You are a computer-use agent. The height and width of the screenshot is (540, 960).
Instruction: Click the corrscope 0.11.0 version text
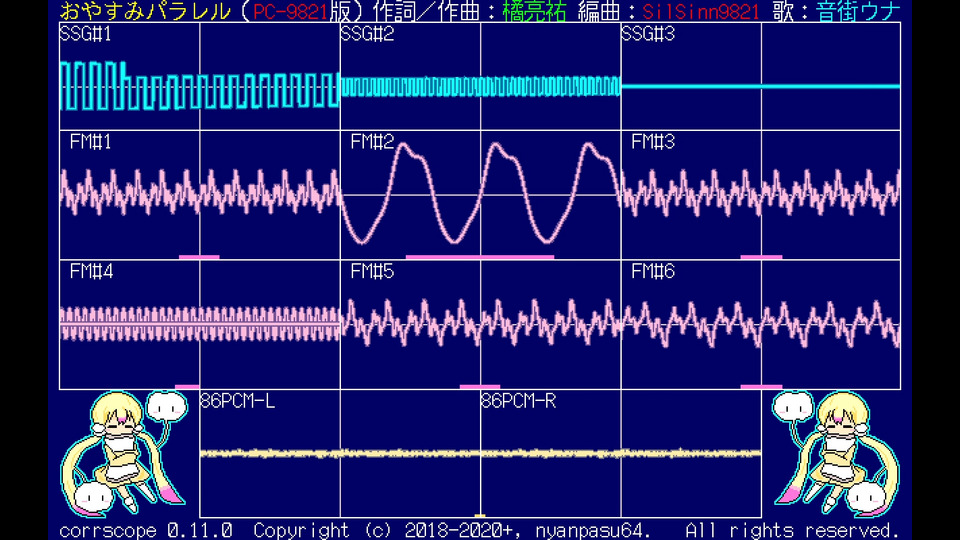(146, 530)
